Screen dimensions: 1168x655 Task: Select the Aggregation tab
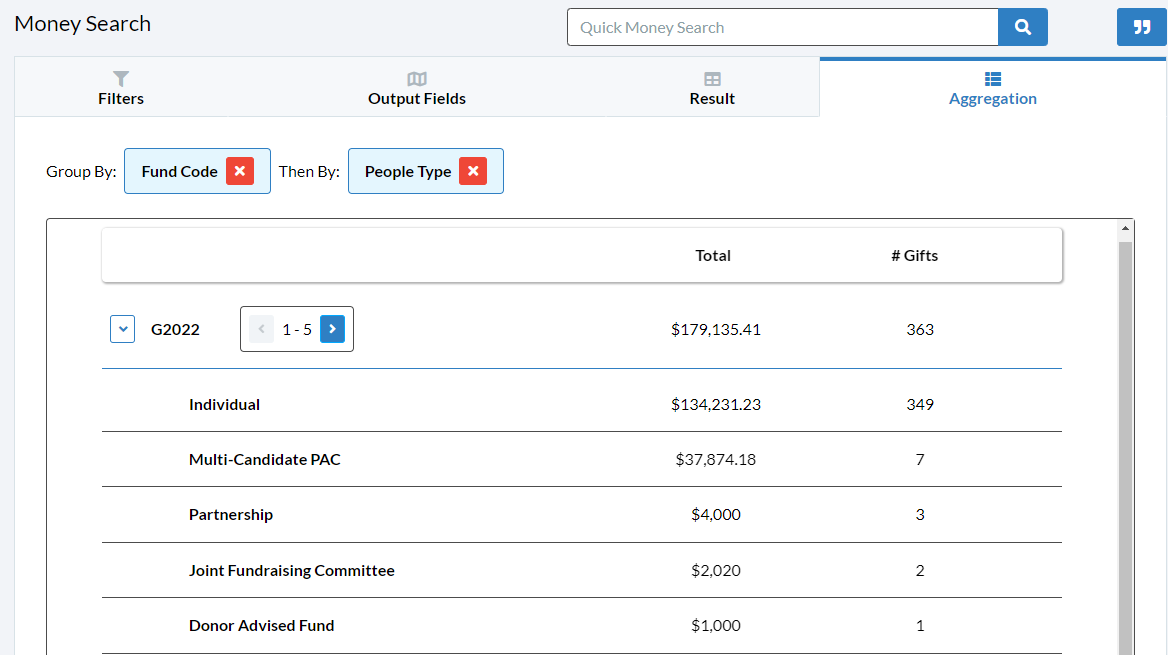pos(992,88)
